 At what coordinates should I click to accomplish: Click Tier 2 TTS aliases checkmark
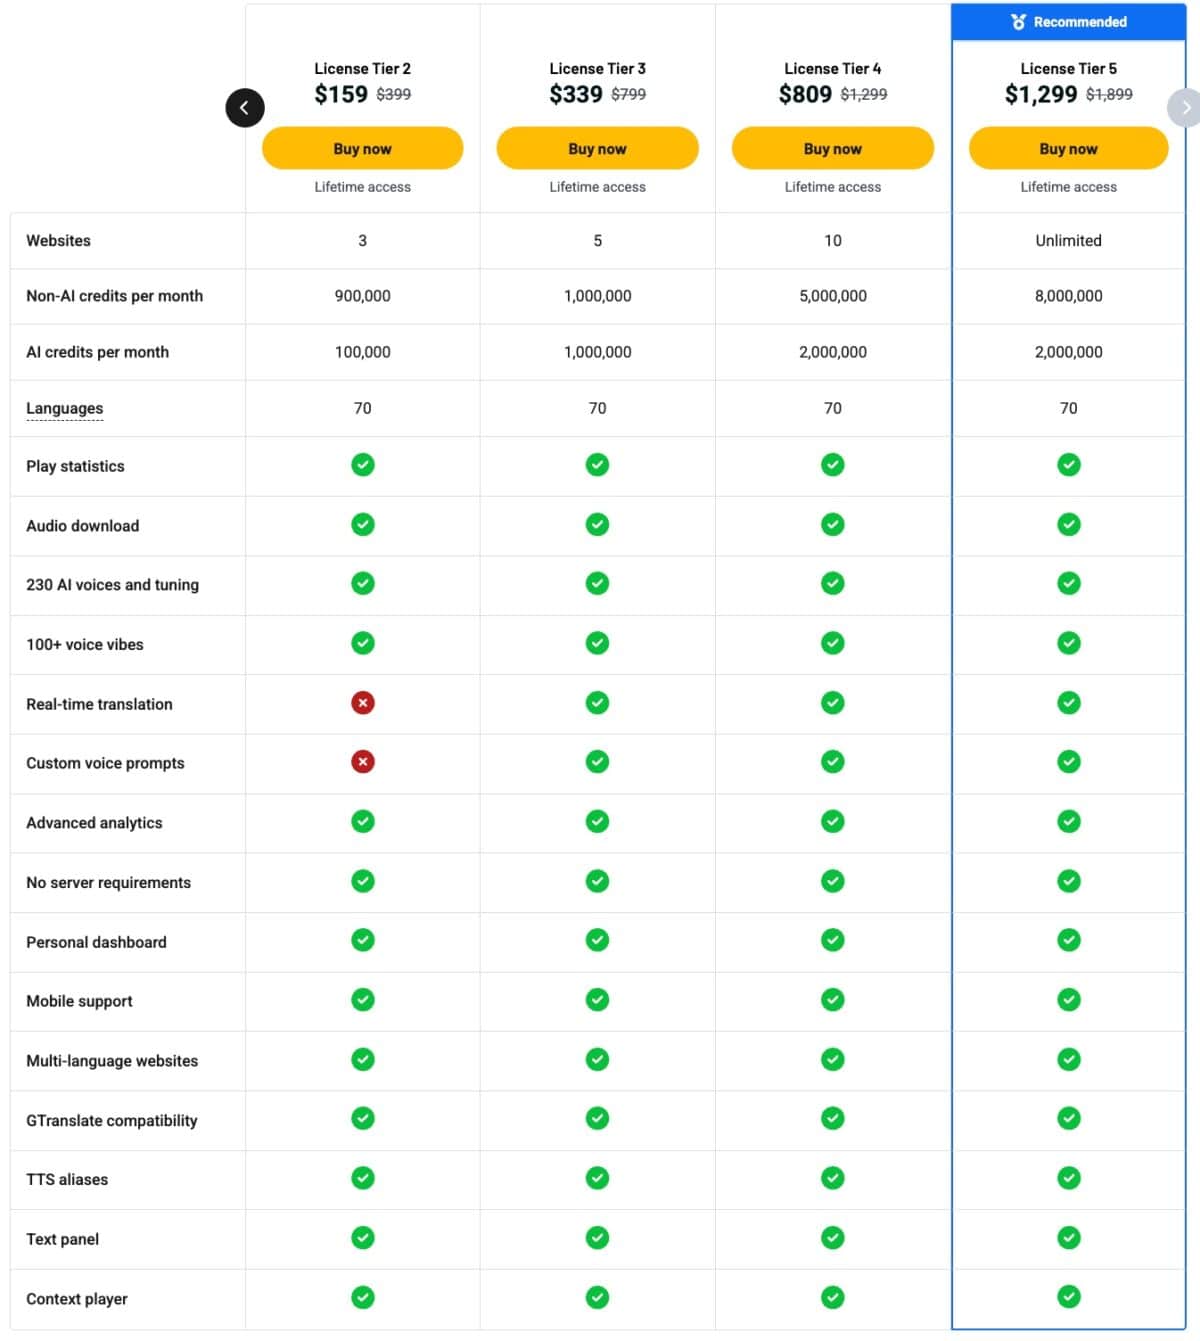point(363,1178)
